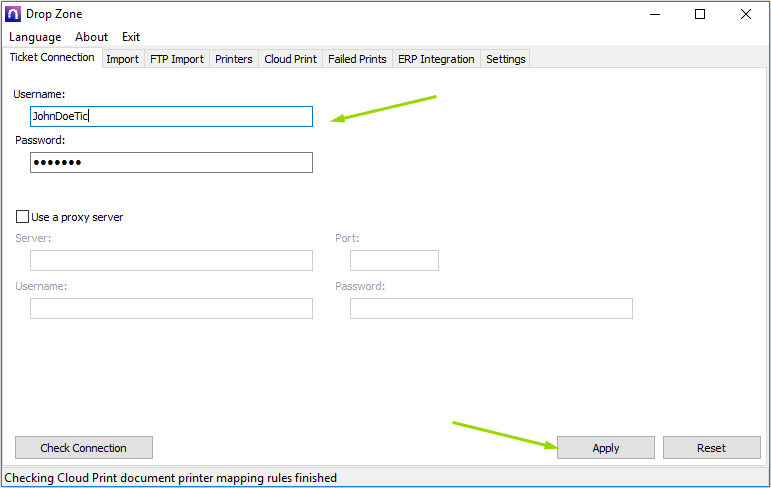Click the proxy Password input field

(x=491, y=308)
